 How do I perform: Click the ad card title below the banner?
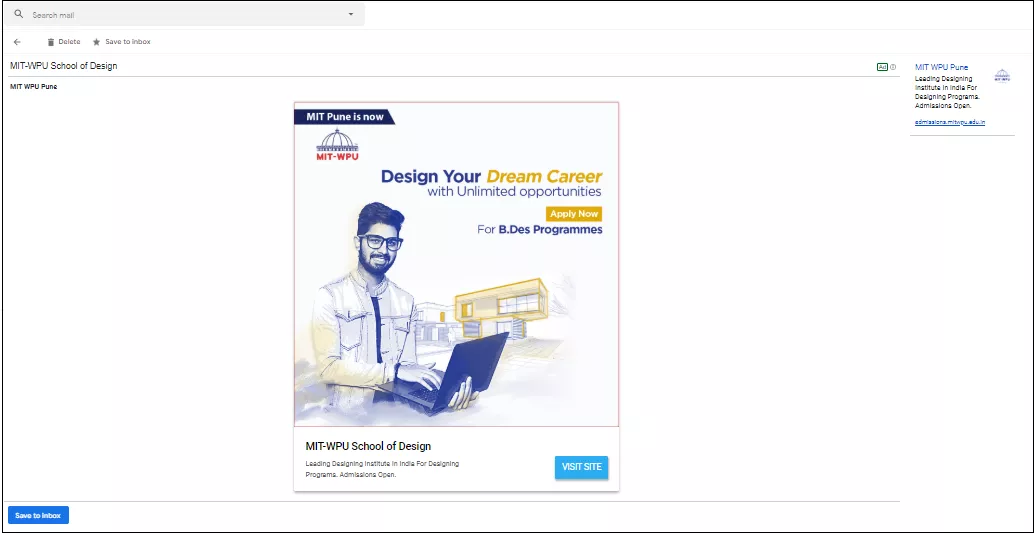[368, 446]
